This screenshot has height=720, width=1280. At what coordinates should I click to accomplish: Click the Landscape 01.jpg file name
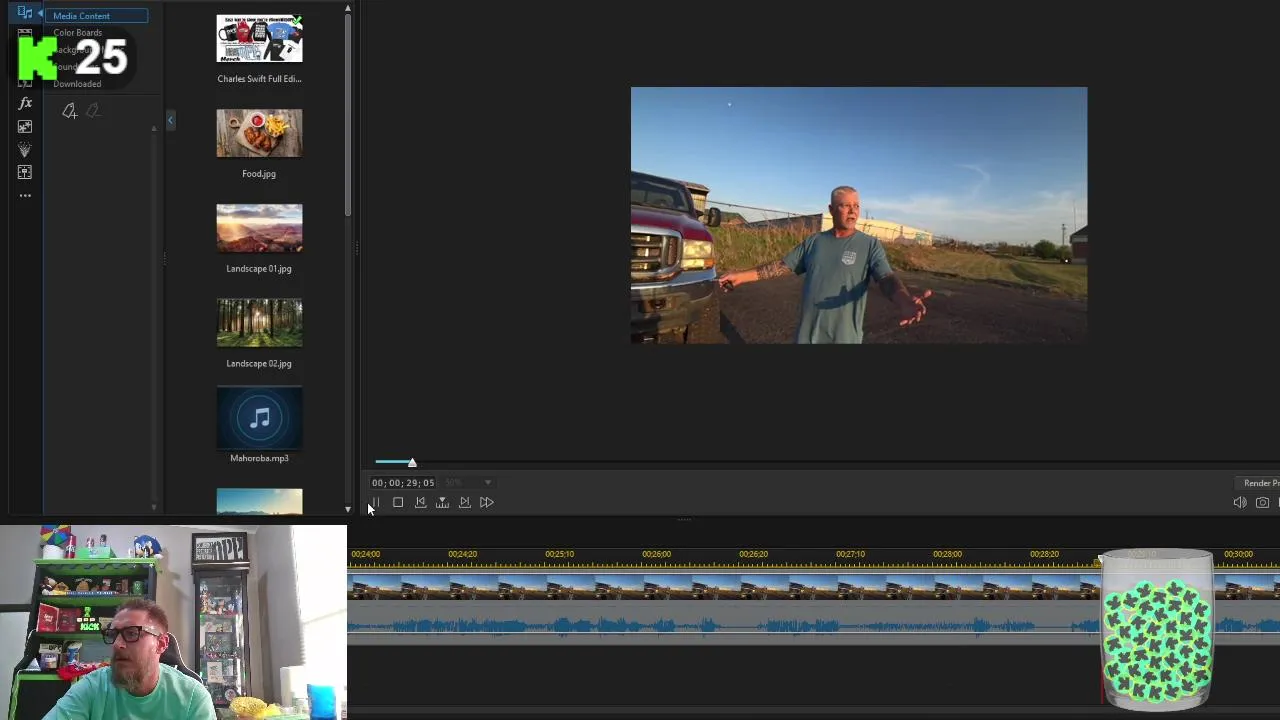pos(259,269)
